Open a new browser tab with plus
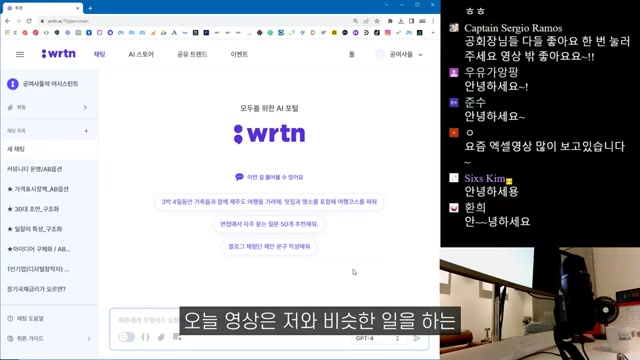The image size is (640, 360). coord(90,8)
